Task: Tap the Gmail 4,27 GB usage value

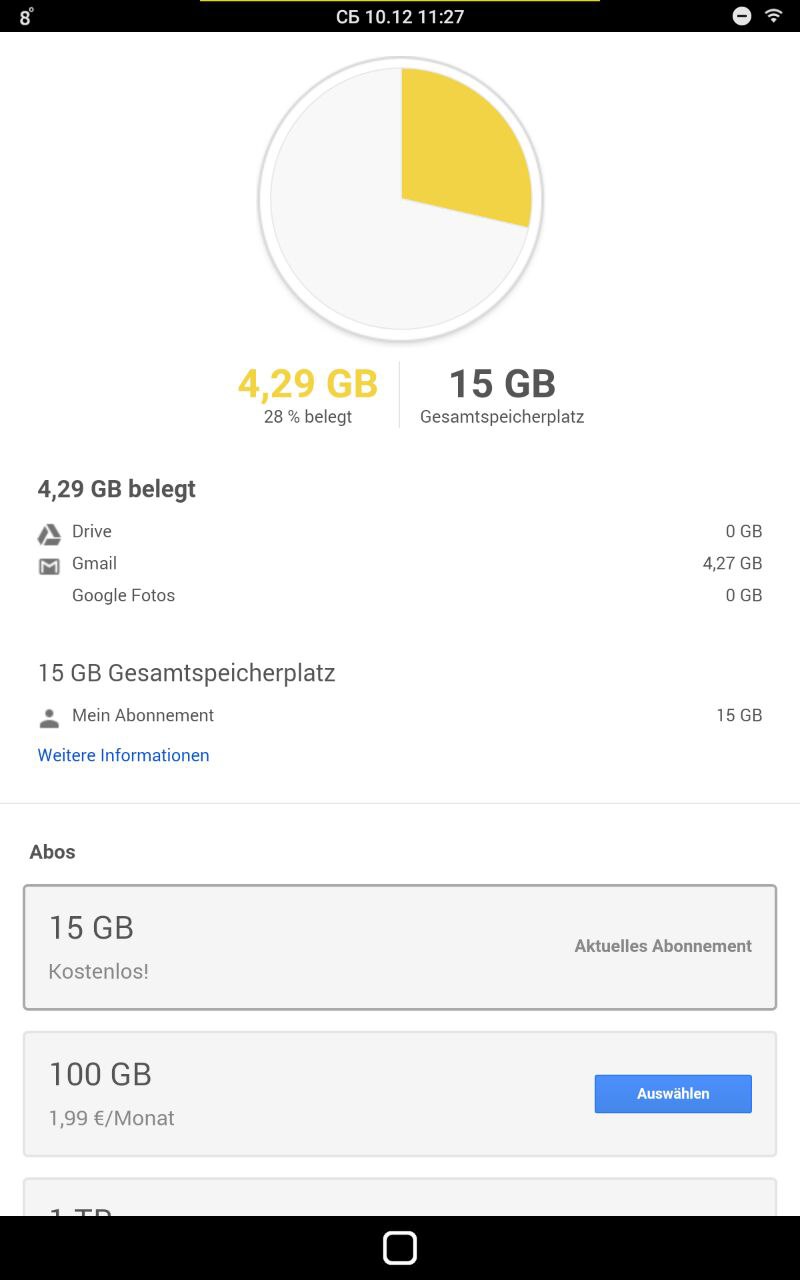Action: pyautogui.click(x=732, y=563)
